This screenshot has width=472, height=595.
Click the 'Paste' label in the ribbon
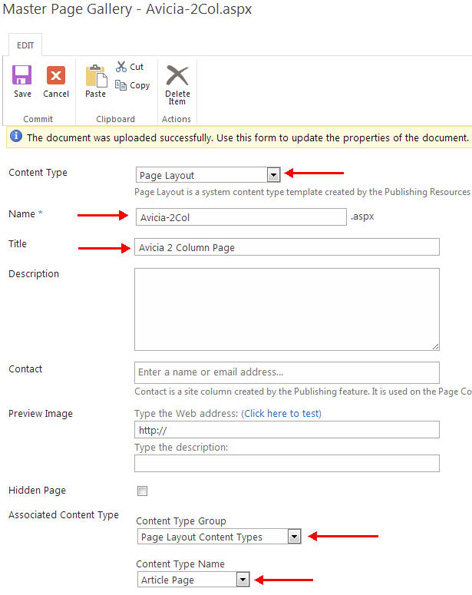point(95,94)
